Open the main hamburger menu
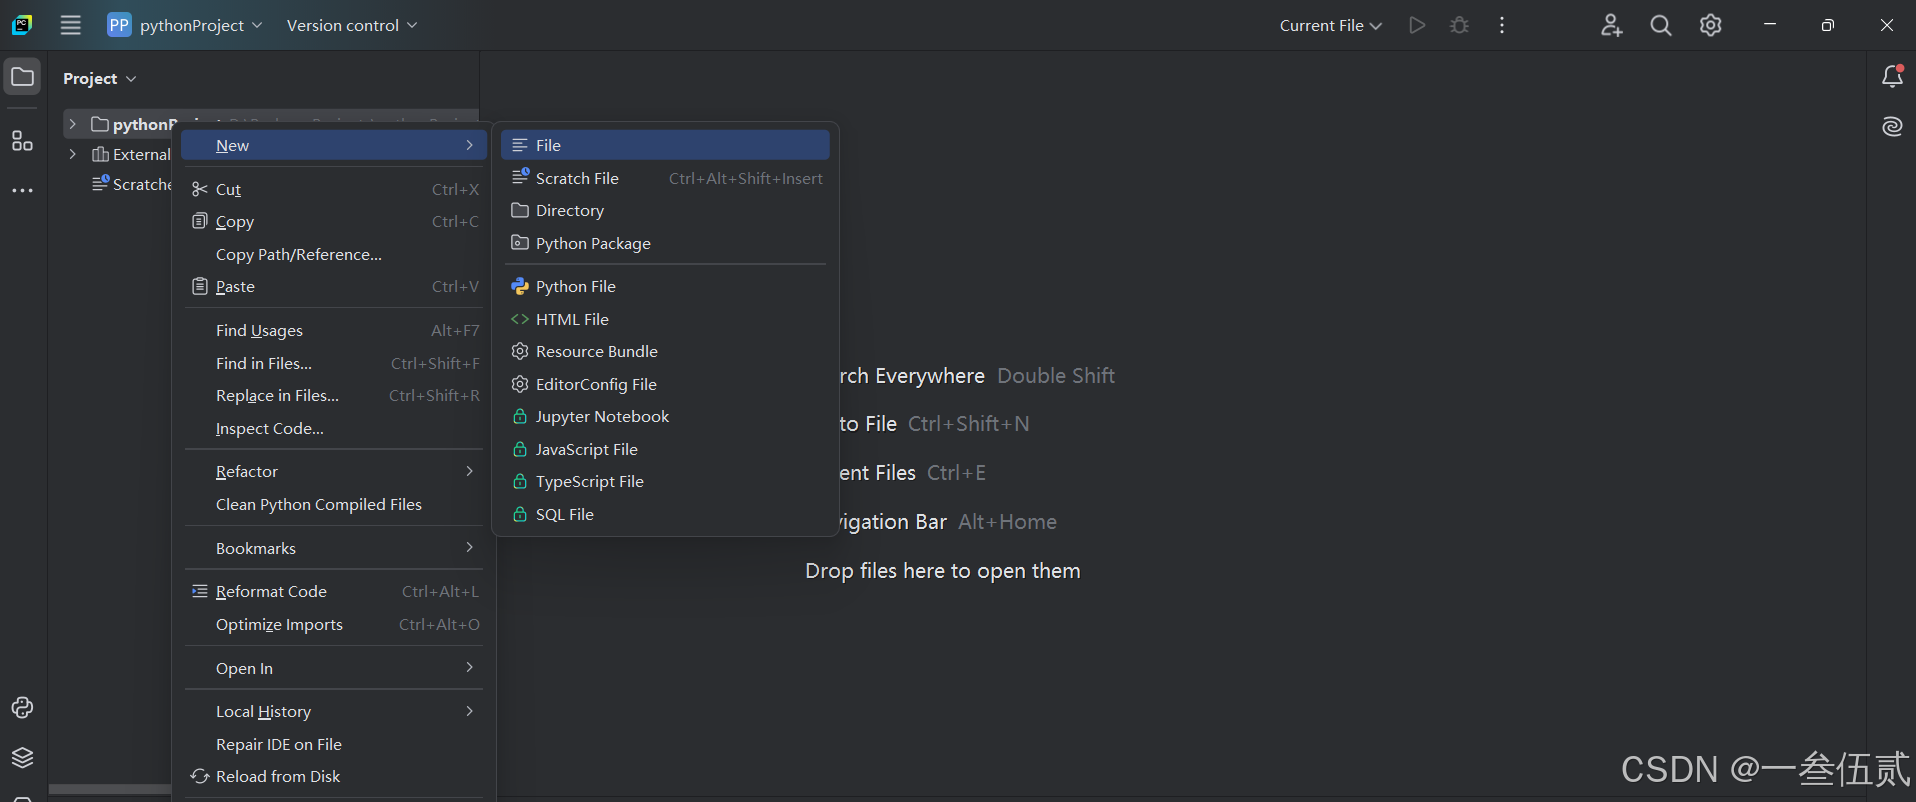This screenshot has height=802, width=1916. 70,25
